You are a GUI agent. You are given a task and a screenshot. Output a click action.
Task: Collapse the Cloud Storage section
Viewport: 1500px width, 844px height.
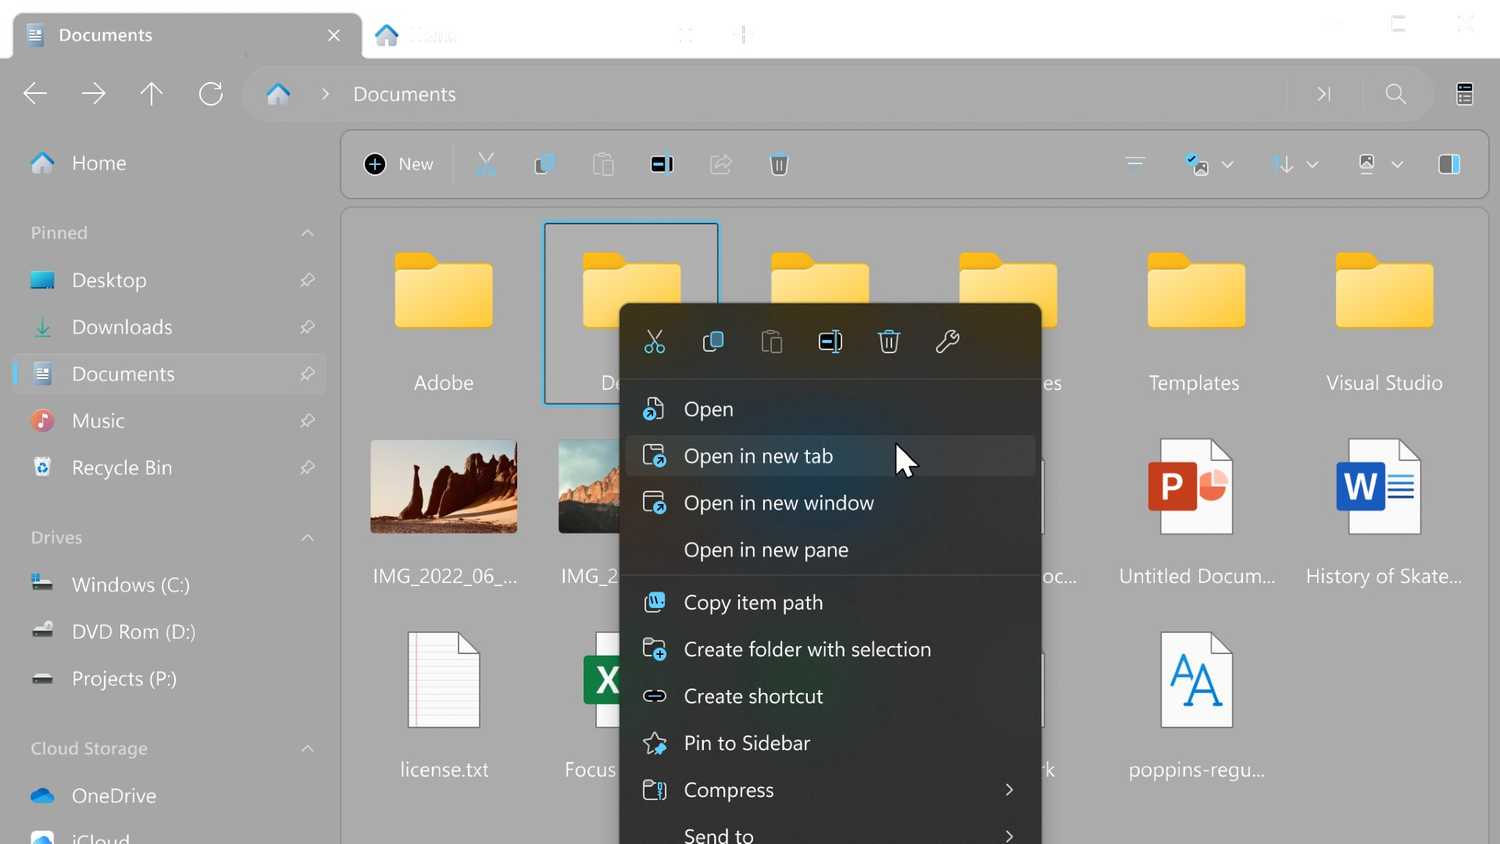[307, 749]
